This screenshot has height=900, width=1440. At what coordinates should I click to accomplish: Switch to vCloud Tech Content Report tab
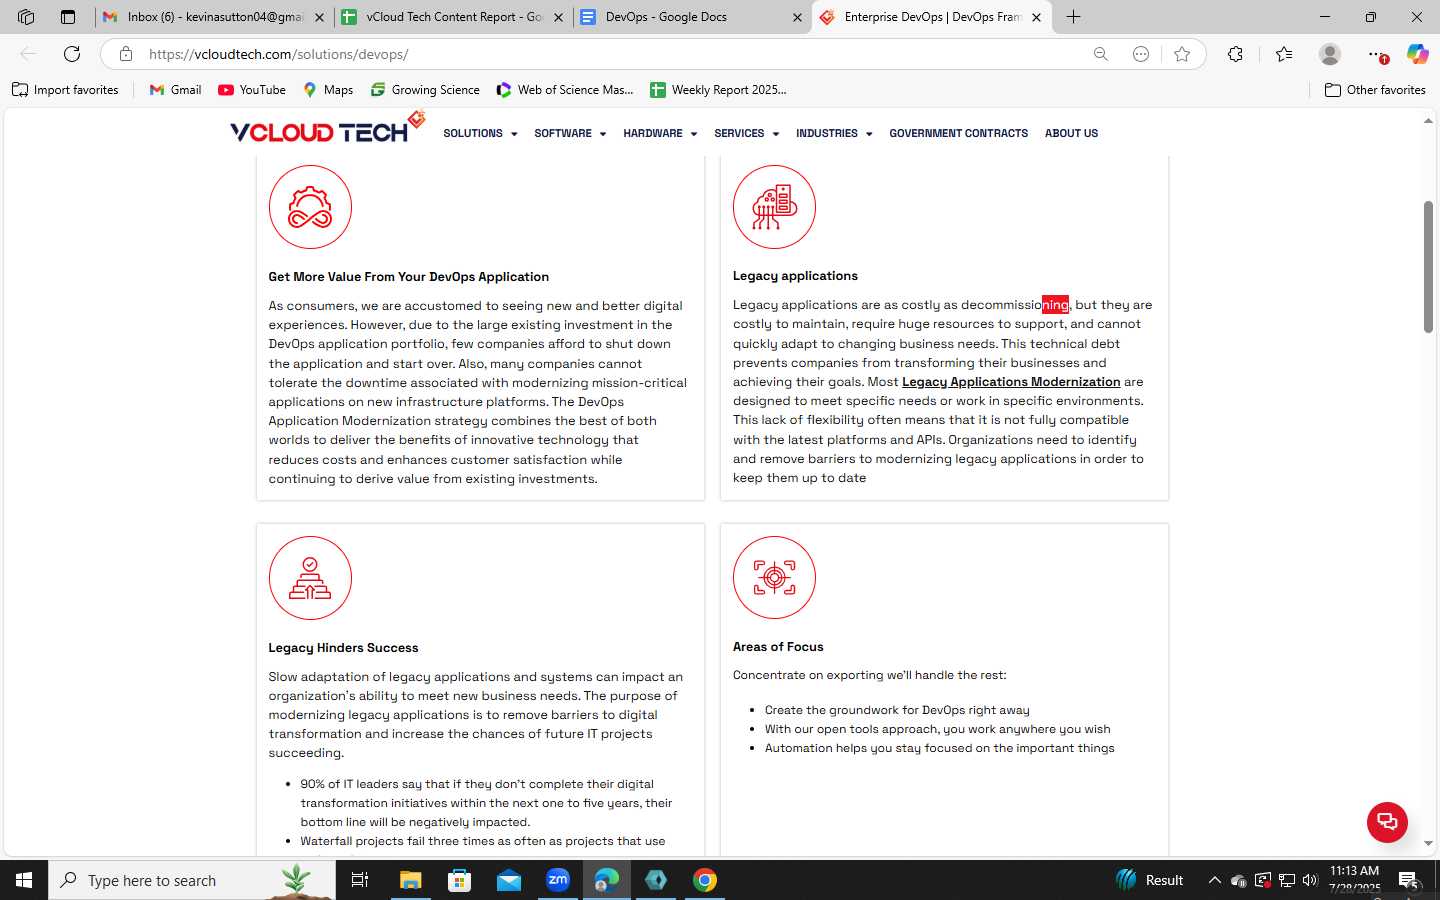453,17
